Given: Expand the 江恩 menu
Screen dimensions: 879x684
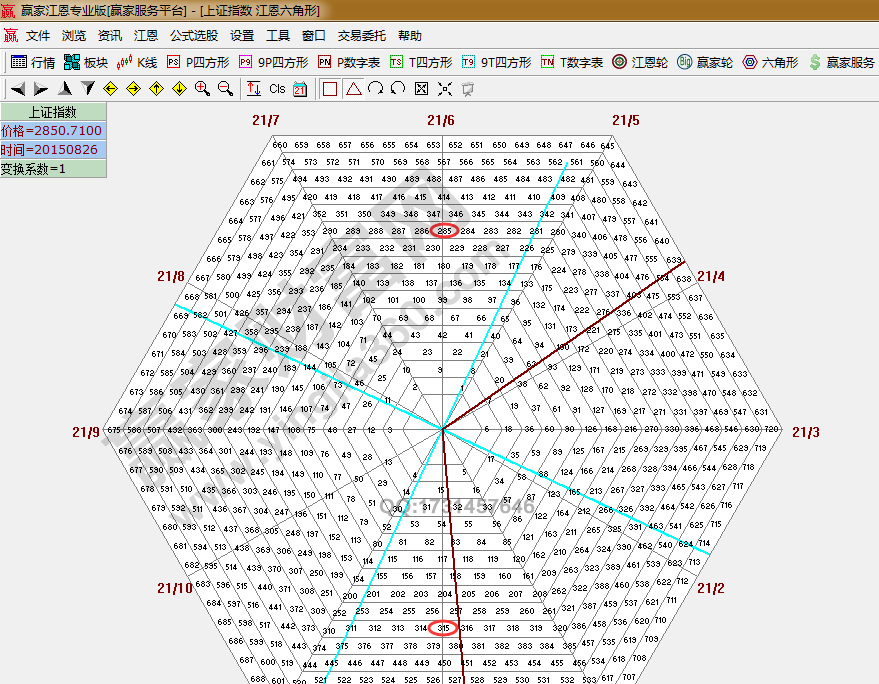Looking at the screenshot, I should click(x=145, y=34).
